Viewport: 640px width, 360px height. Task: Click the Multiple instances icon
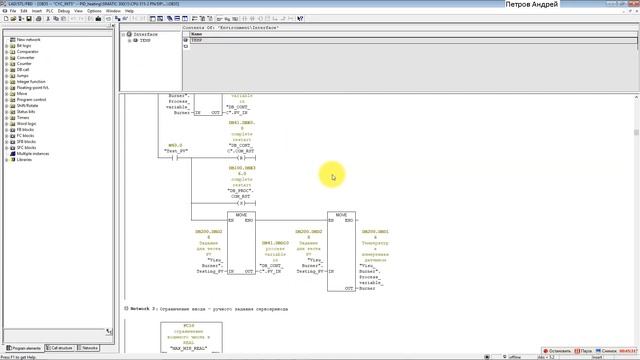[13, 154]
